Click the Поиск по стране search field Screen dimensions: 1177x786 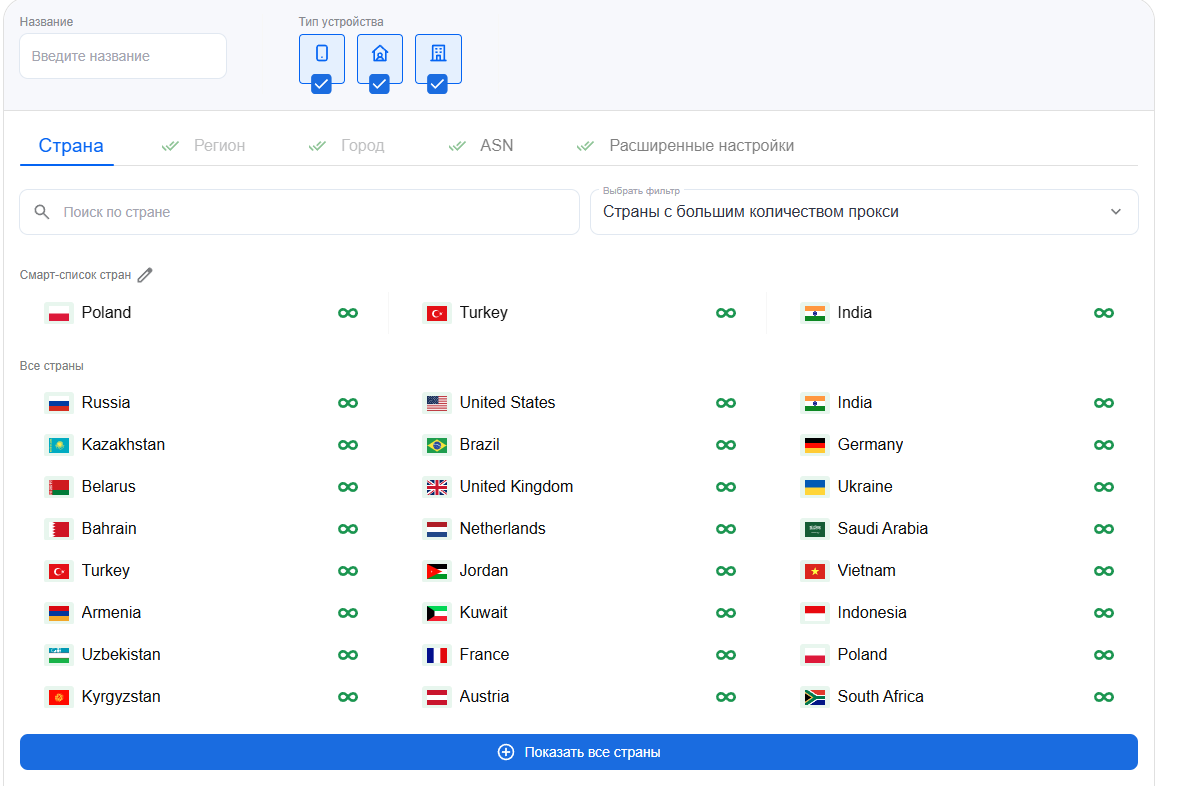point(300,212)
